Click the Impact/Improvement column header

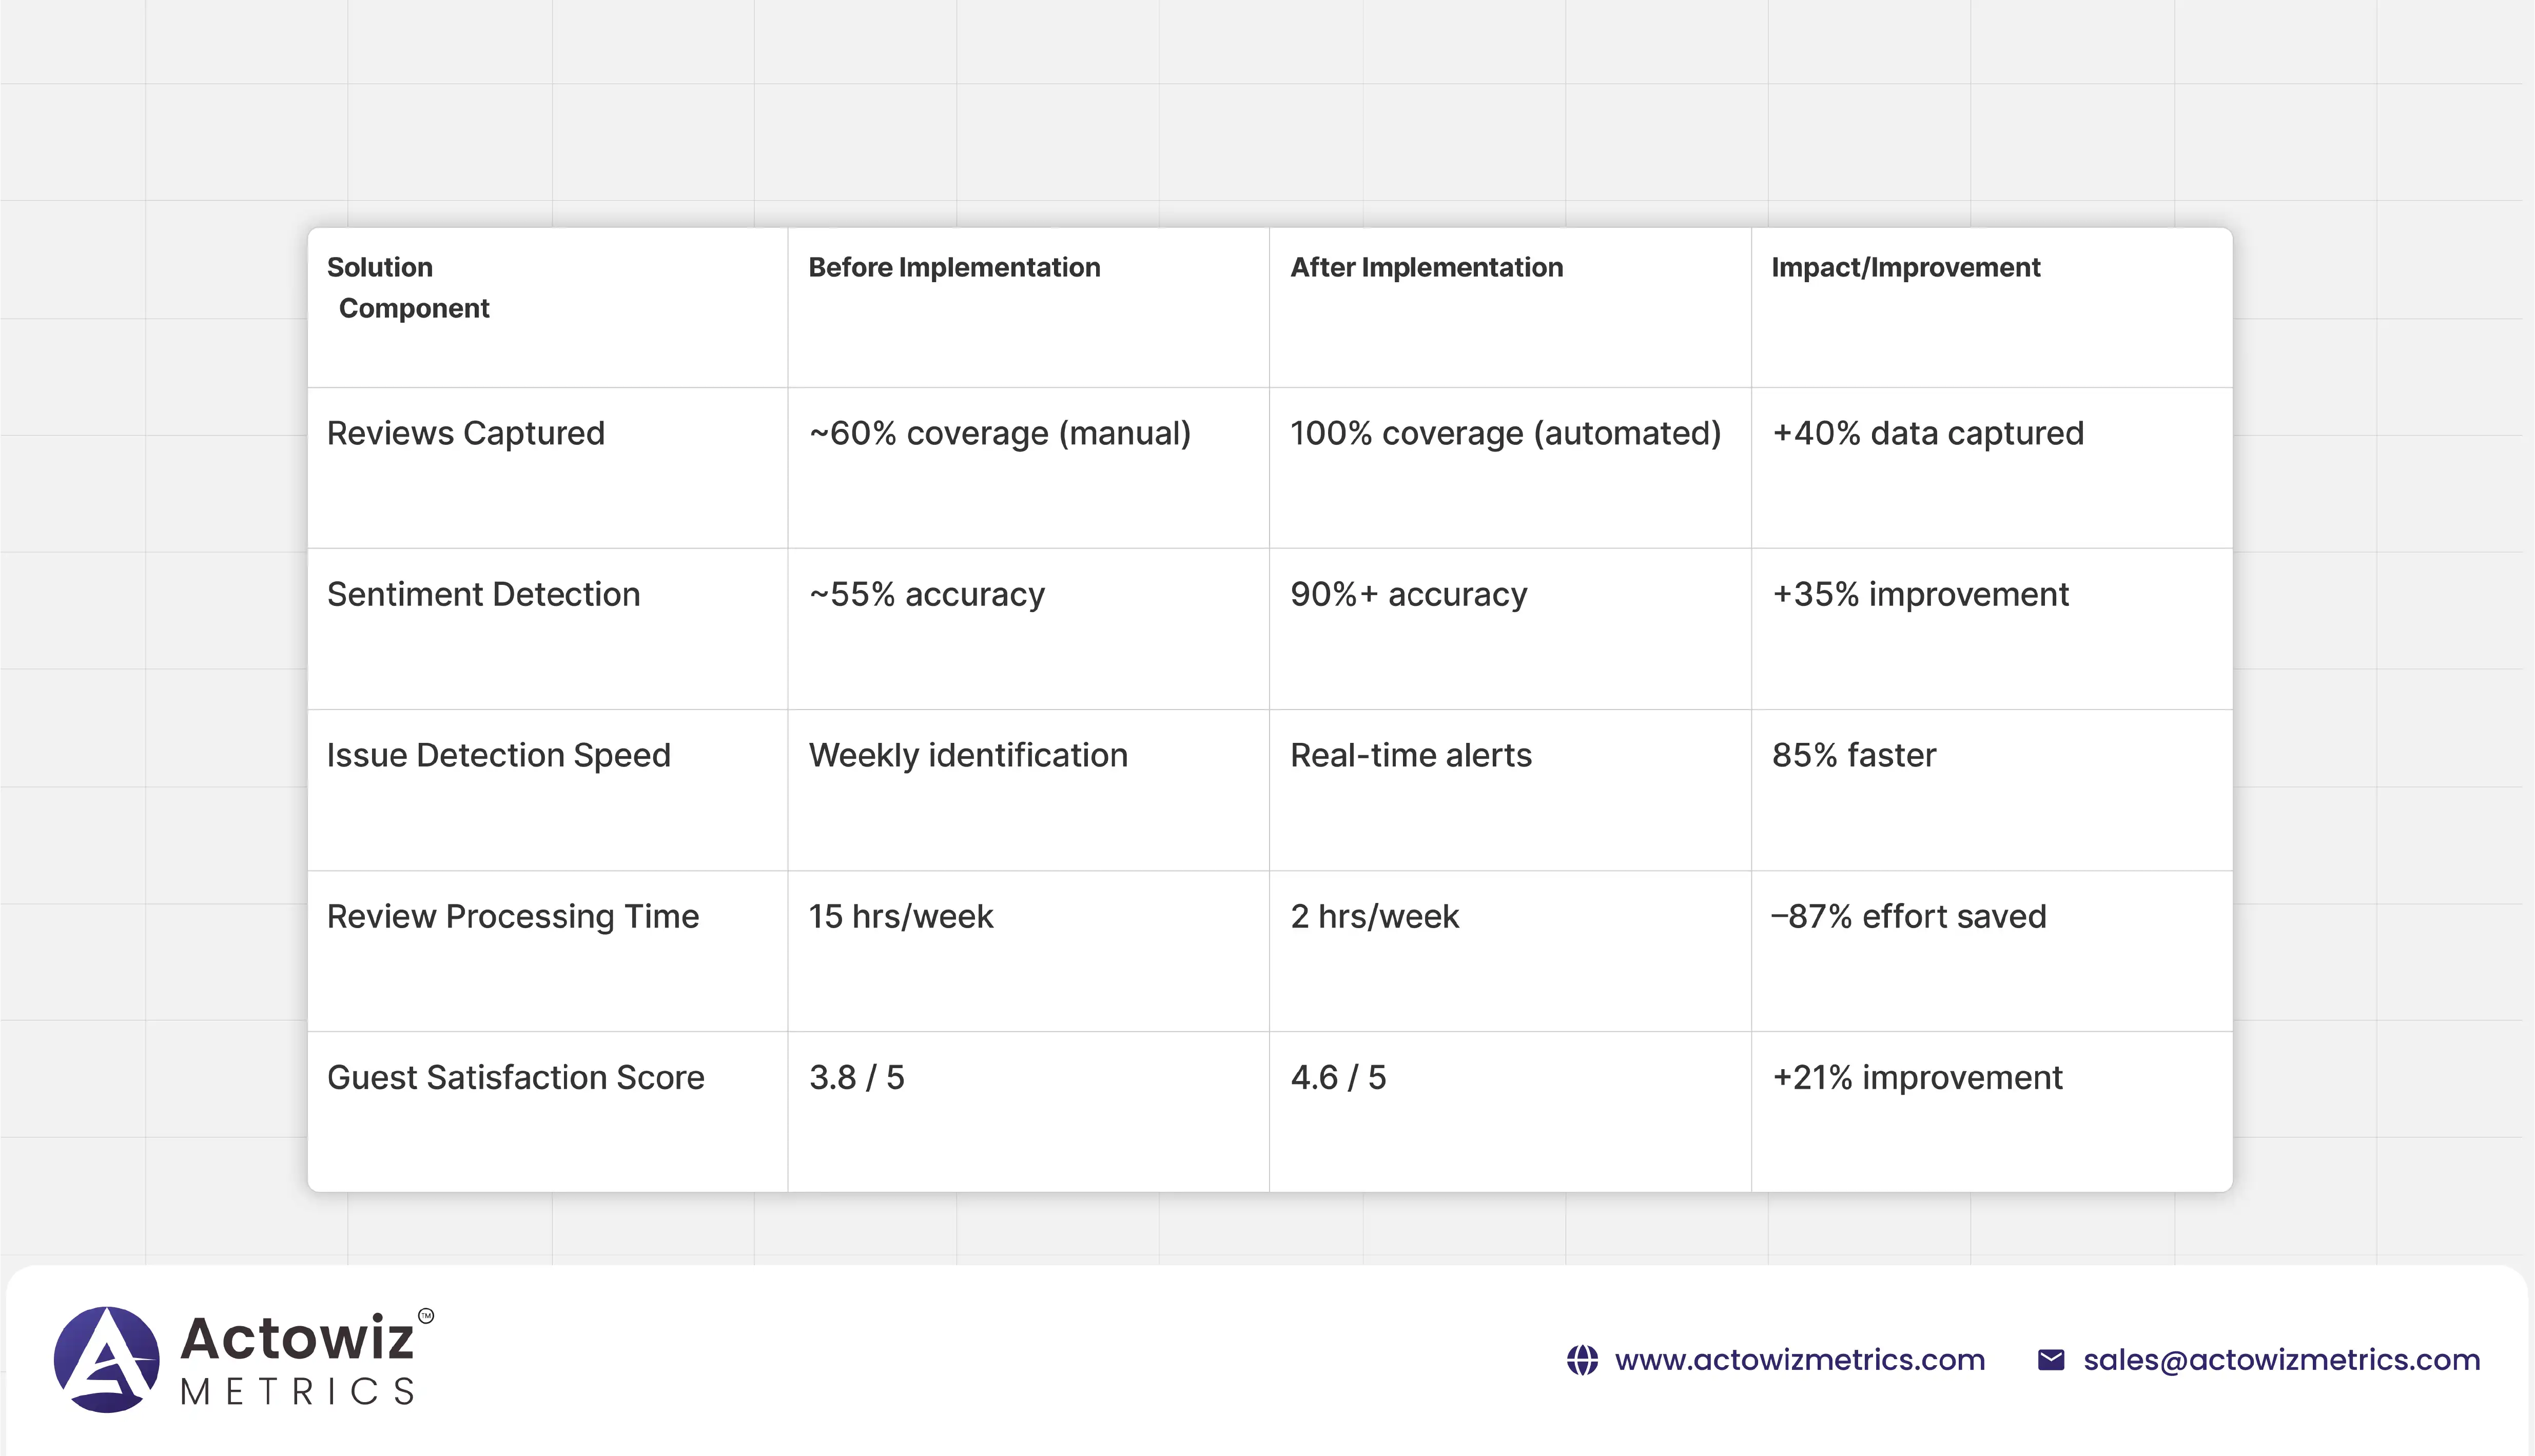coord(1905,268)
